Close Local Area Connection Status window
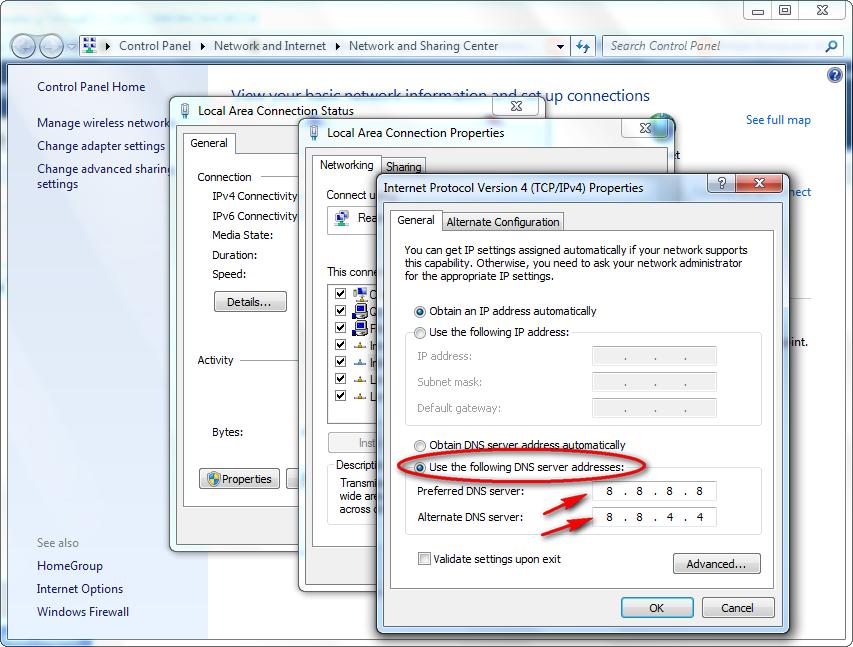 [516, 106]
